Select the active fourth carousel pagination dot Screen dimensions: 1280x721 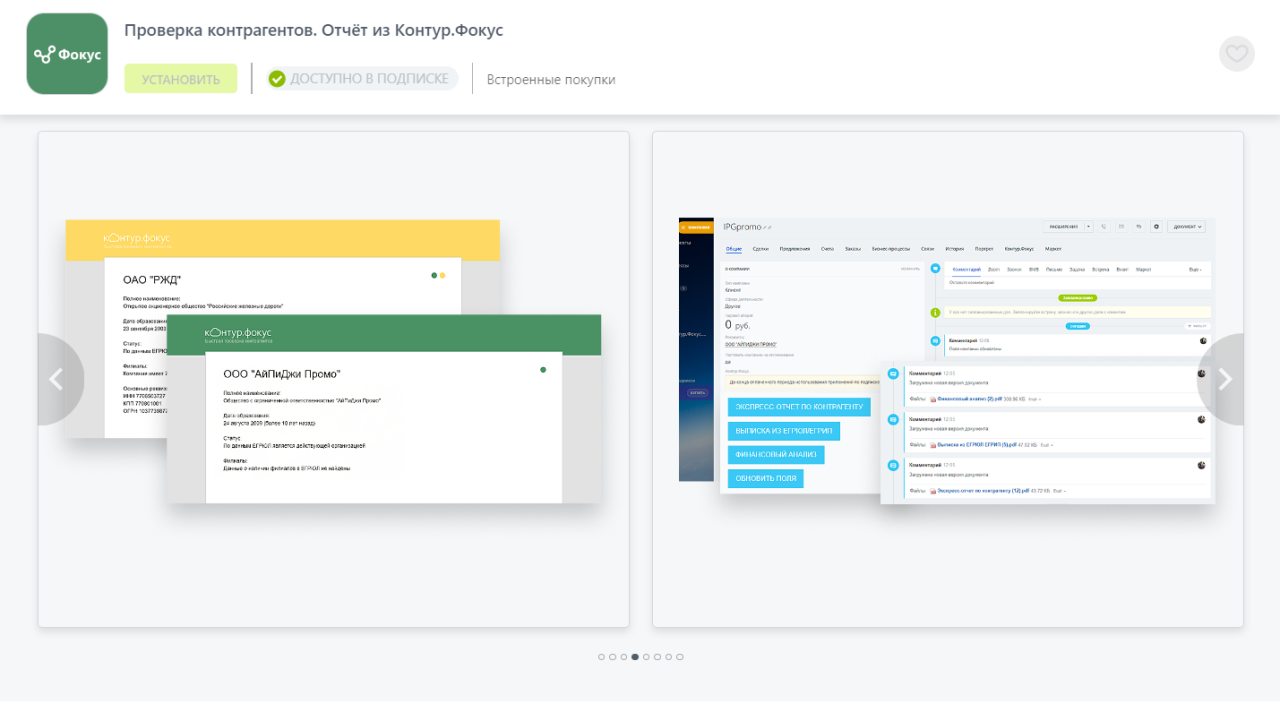click(x=635, y=657)
